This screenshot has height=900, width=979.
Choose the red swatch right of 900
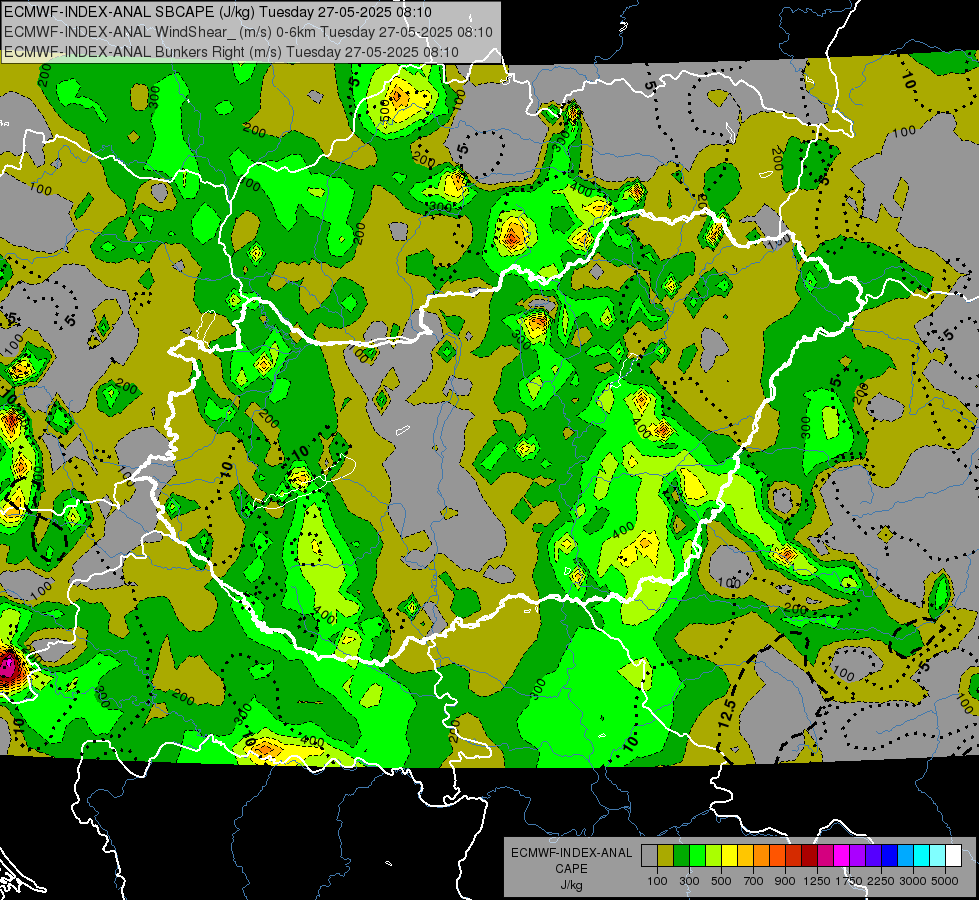point(794,856)
